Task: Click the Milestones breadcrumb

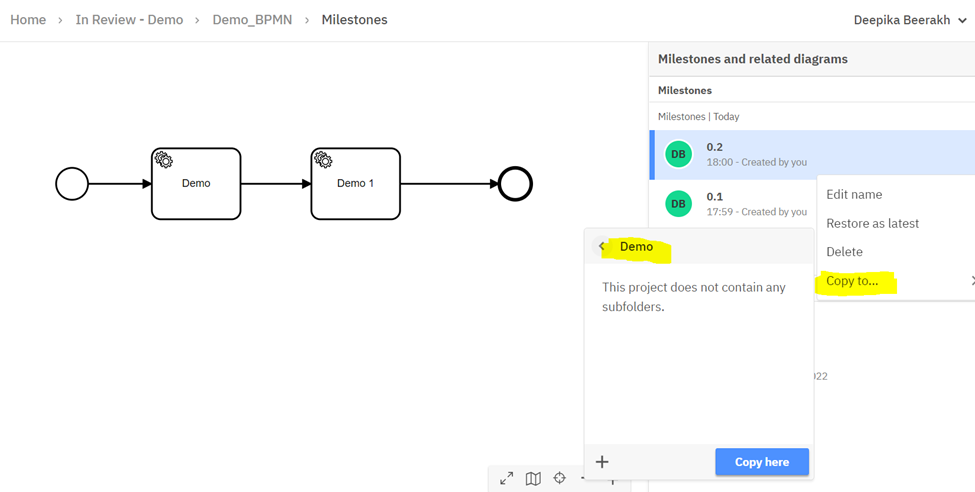Action: [354, 20]
